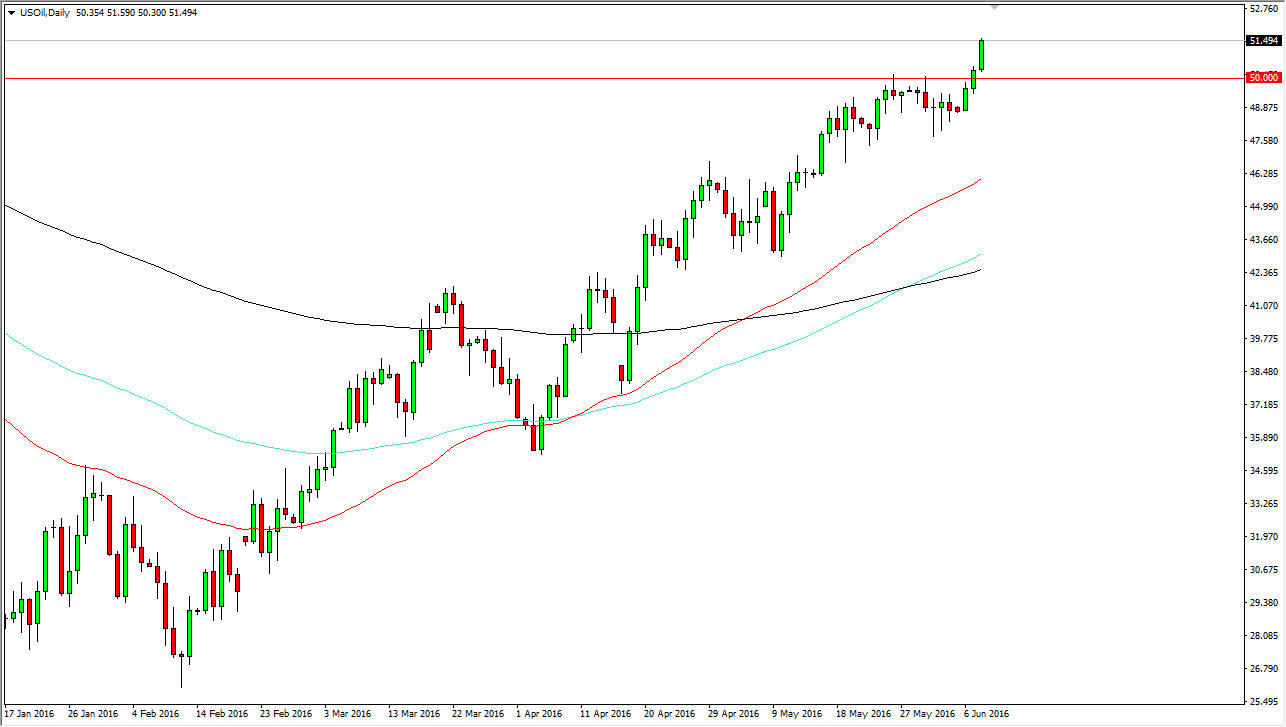This screenshot has width=1286, height=727.
Task: Click the 46.285 price scale value
Action: [1264, 174]
